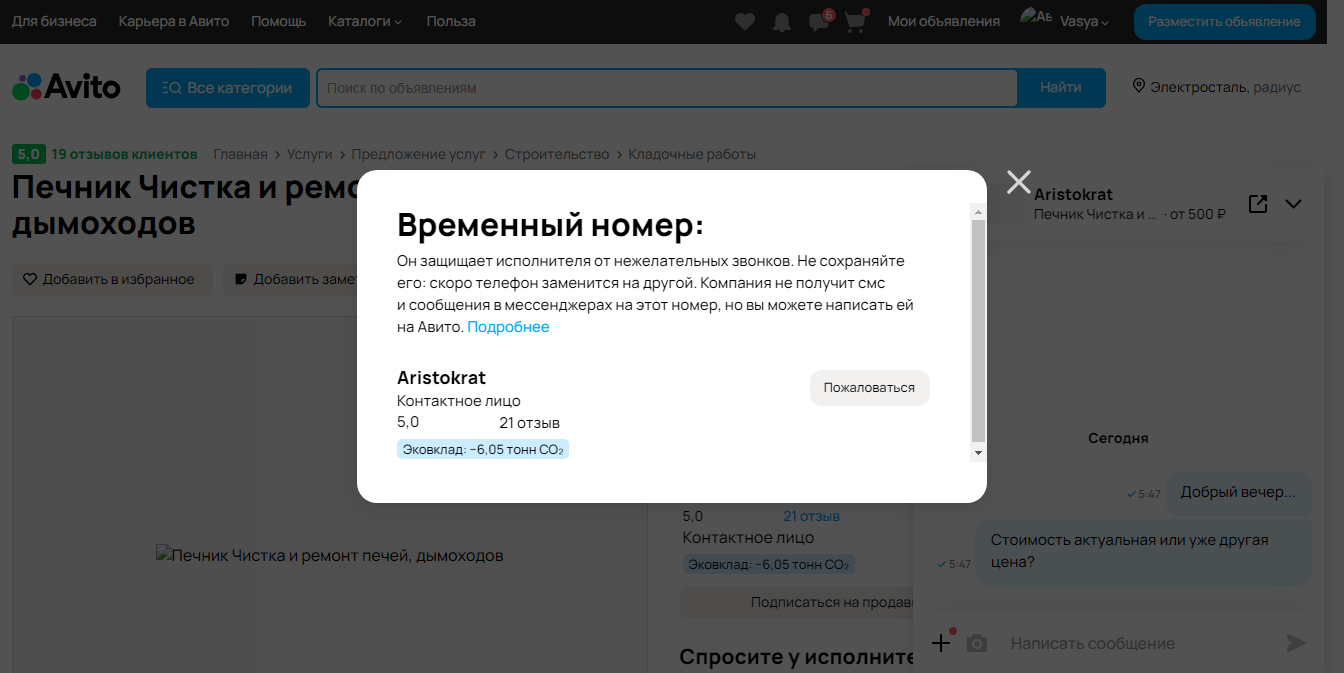Click Подробнее link in dialog
The image size is (1344, 673).
point(508,327)
